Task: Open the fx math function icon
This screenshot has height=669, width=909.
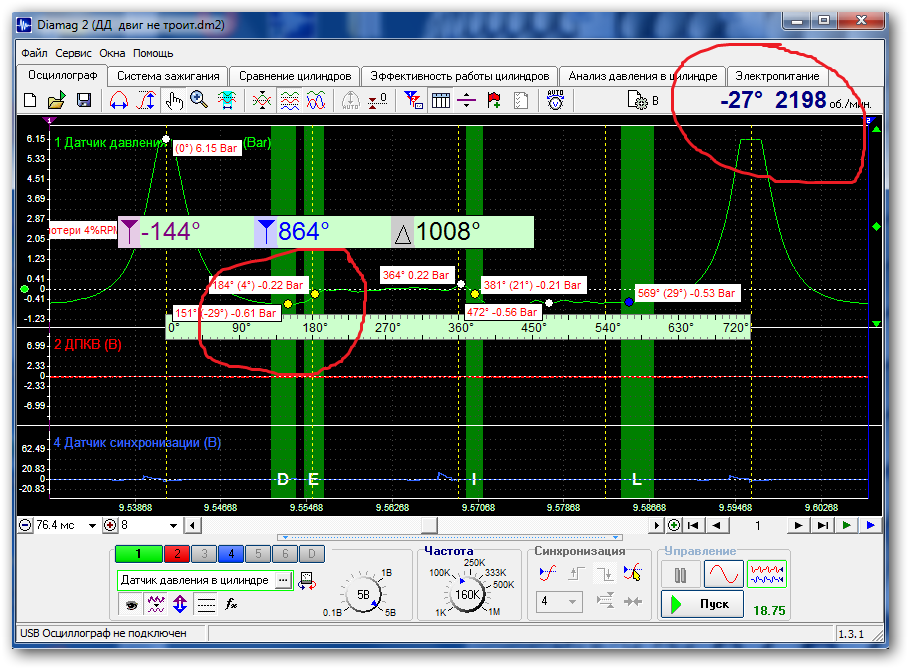Action: pyautogui.click(x=231, y=604)
